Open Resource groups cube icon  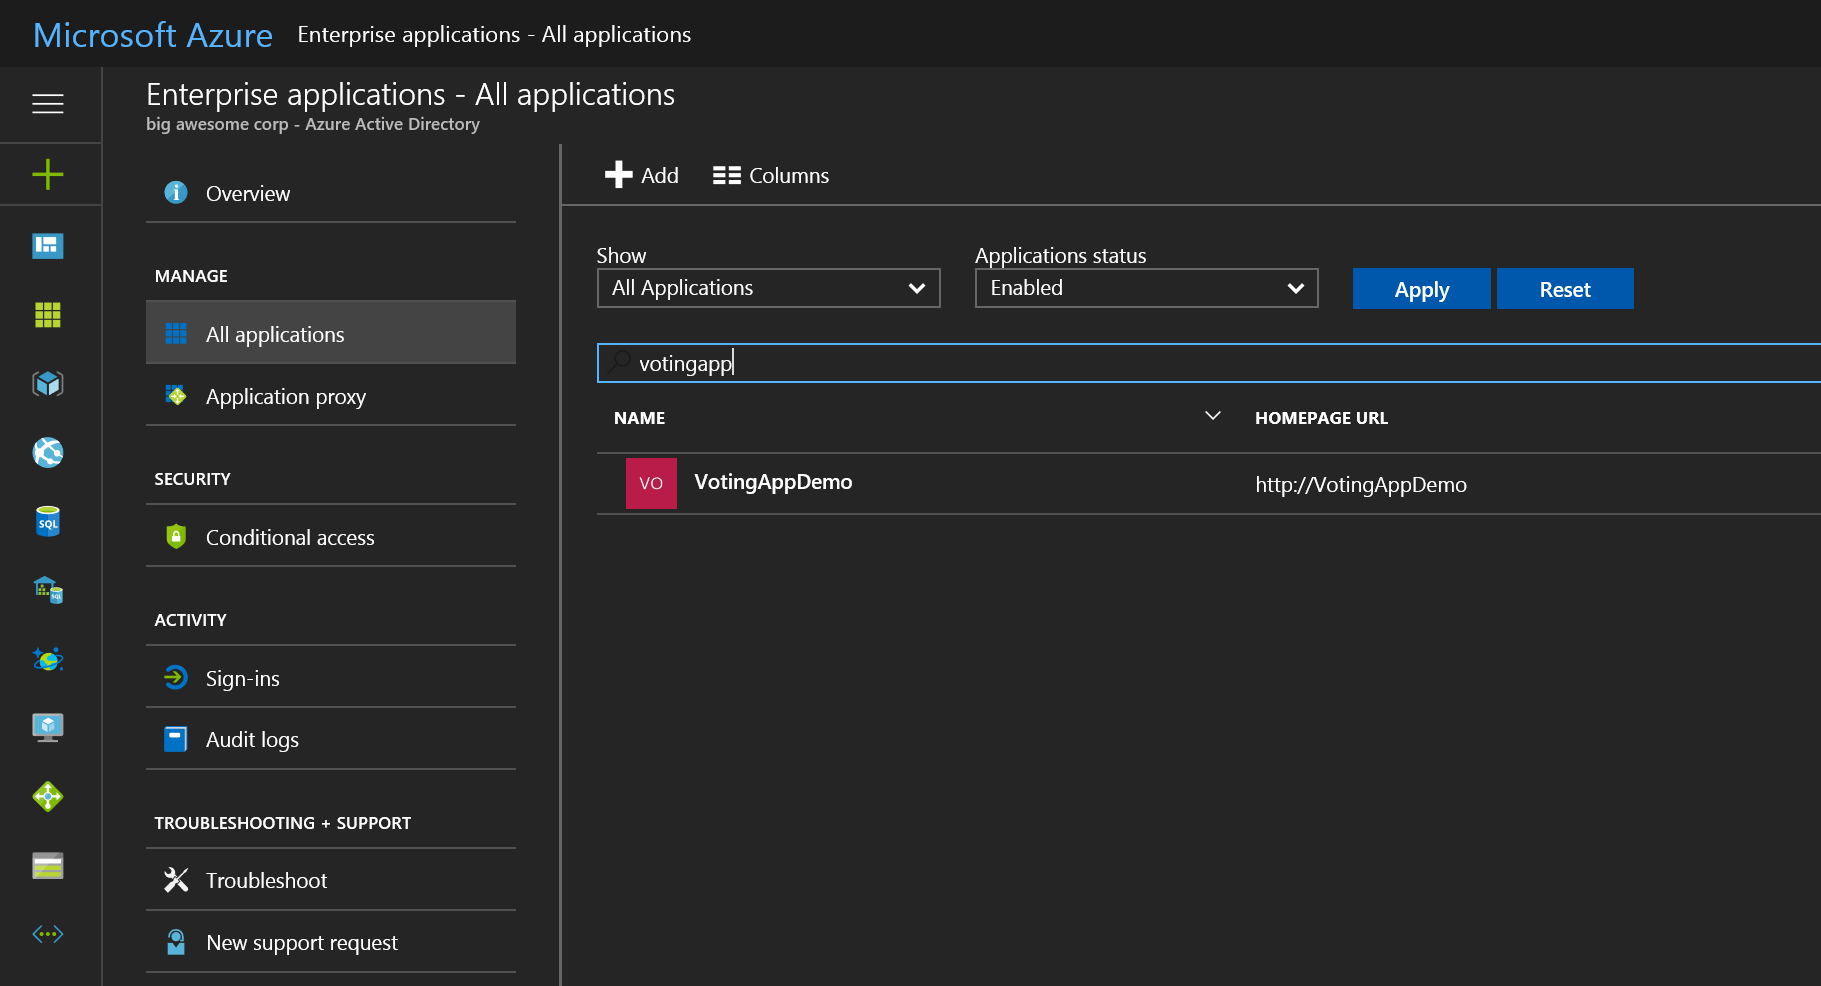tap(48, 384)
